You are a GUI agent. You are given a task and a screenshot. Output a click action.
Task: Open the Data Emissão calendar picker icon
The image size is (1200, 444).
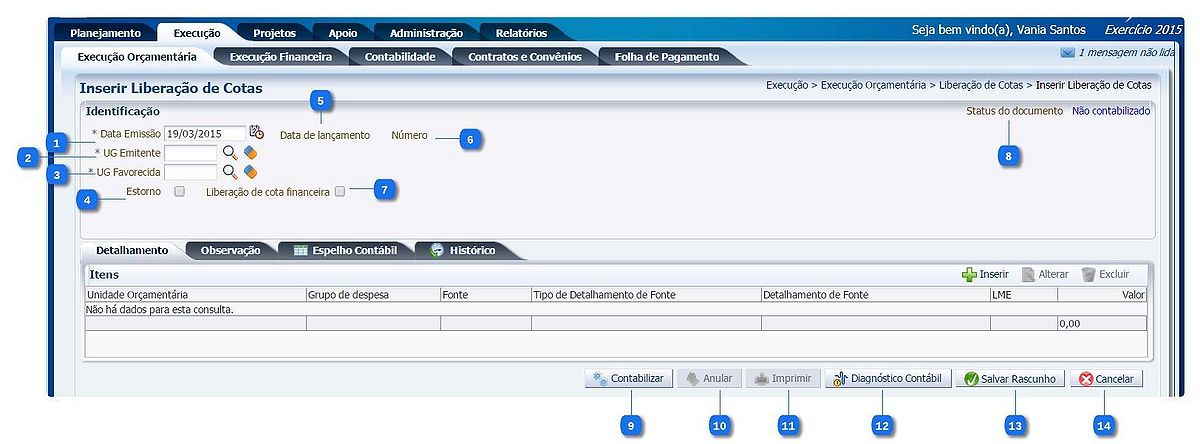[x=256, y=132]
